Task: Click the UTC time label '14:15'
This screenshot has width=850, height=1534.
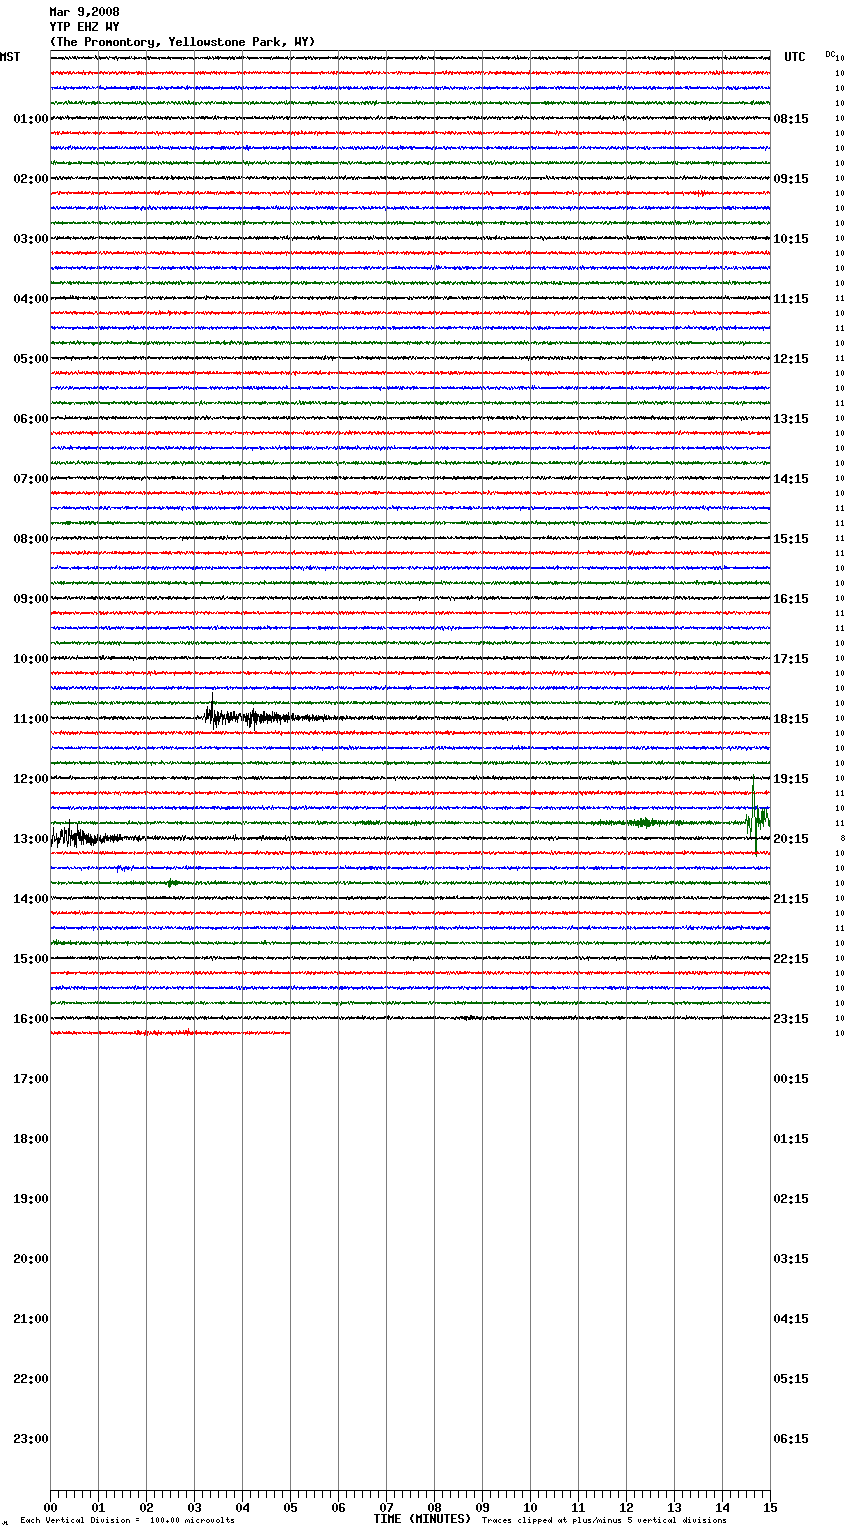Action: point(791,479)
